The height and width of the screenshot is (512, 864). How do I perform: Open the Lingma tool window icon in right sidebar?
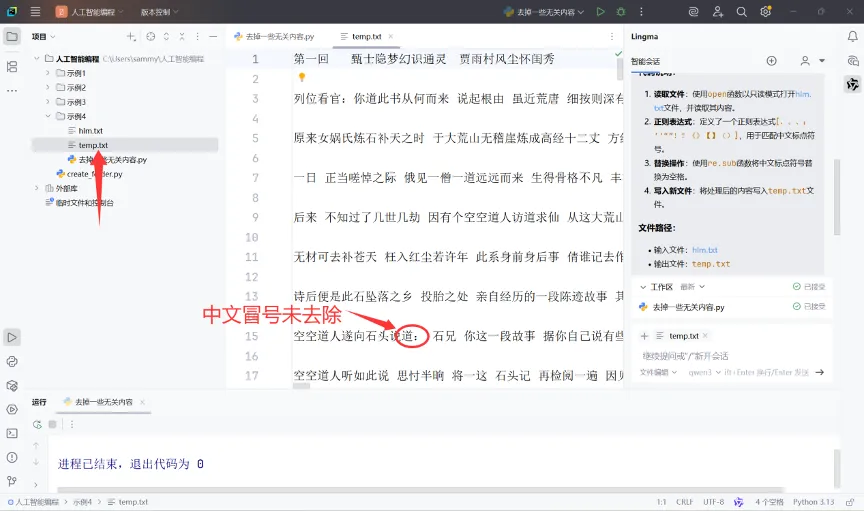(x=852, y=84)
